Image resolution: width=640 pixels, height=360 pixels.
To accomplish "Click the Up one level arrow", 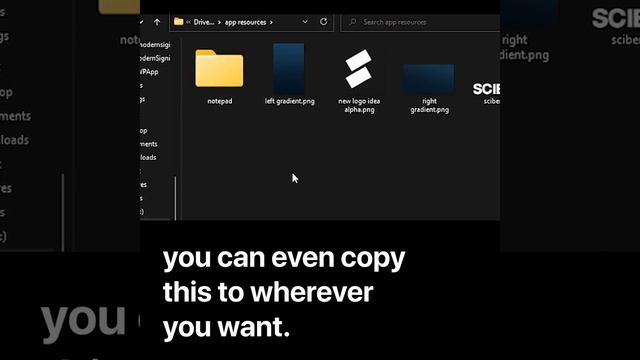I will pyautogui.click(x=157, y=22).
